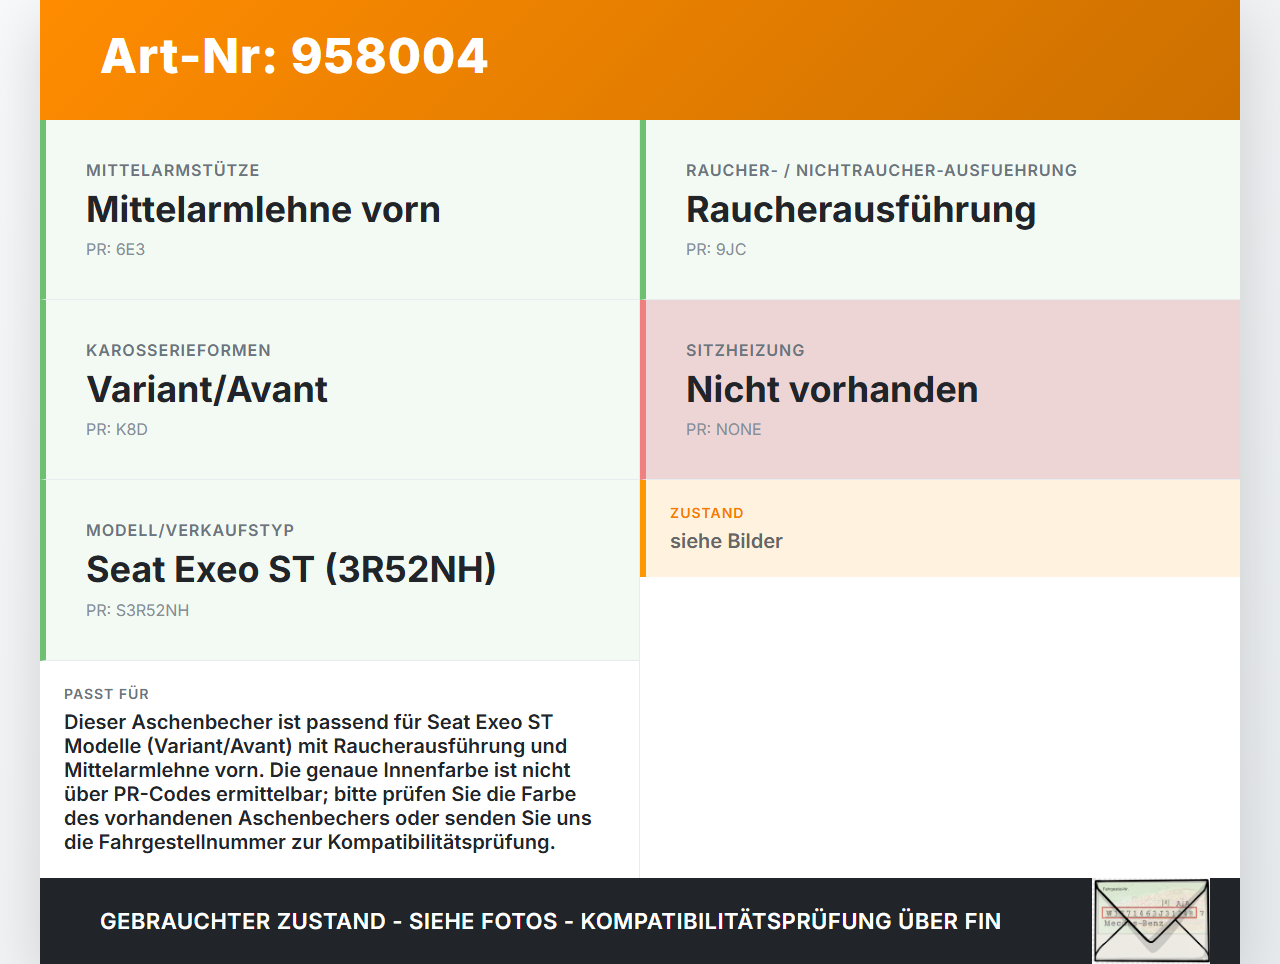The height and width of the screenshot is (964, 1280).
Task: Click the PASST FÜR heading
Action: pyautogui.click(x=106, y=693)
